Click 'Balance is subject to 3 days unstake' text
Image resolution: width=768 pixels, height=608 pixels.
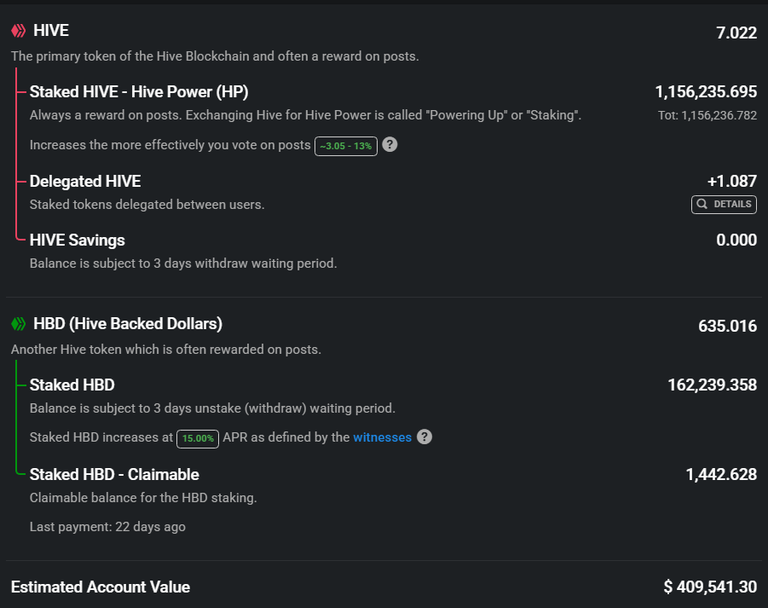[212, 408]
